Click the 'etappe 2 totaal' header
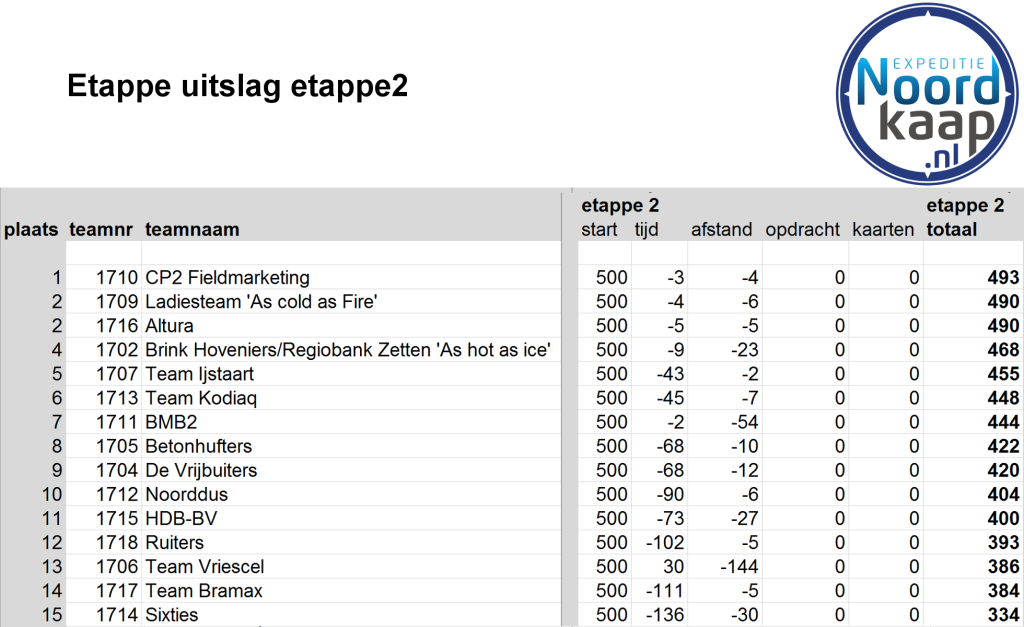This screenshot has height=627, width=1024. point(966,218)
